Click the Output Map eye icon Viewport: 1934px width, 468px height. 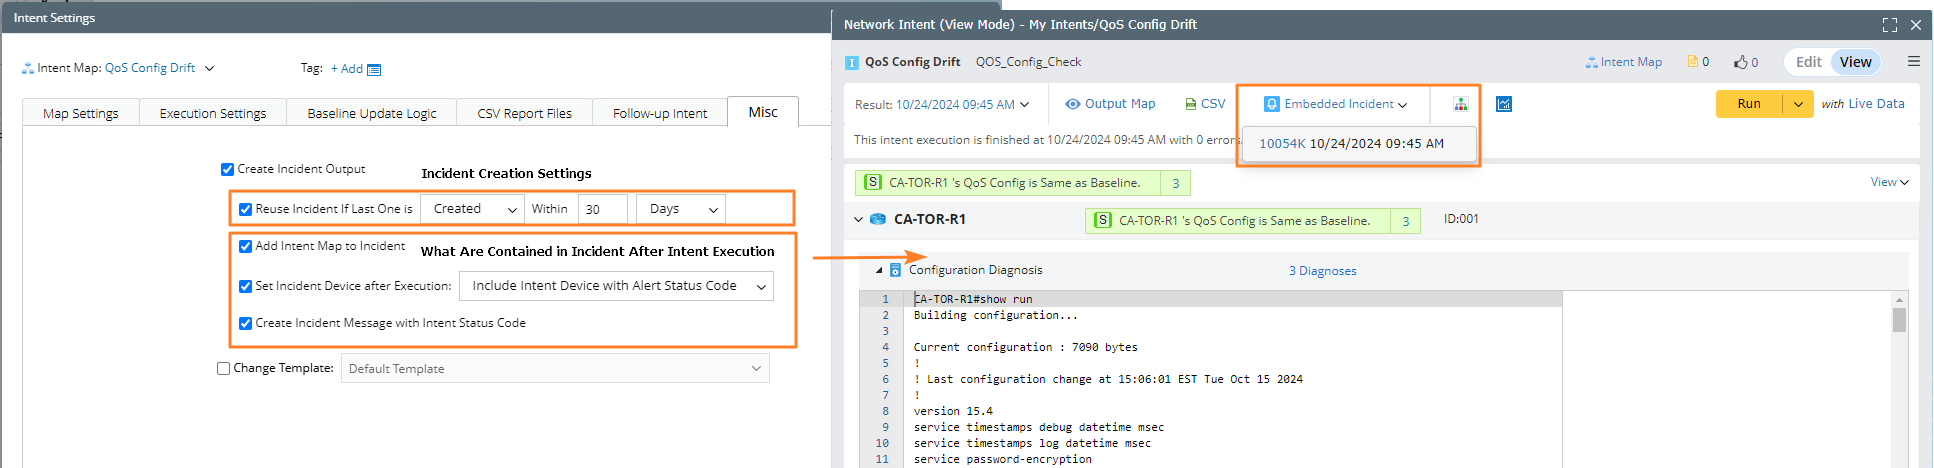1073,104
